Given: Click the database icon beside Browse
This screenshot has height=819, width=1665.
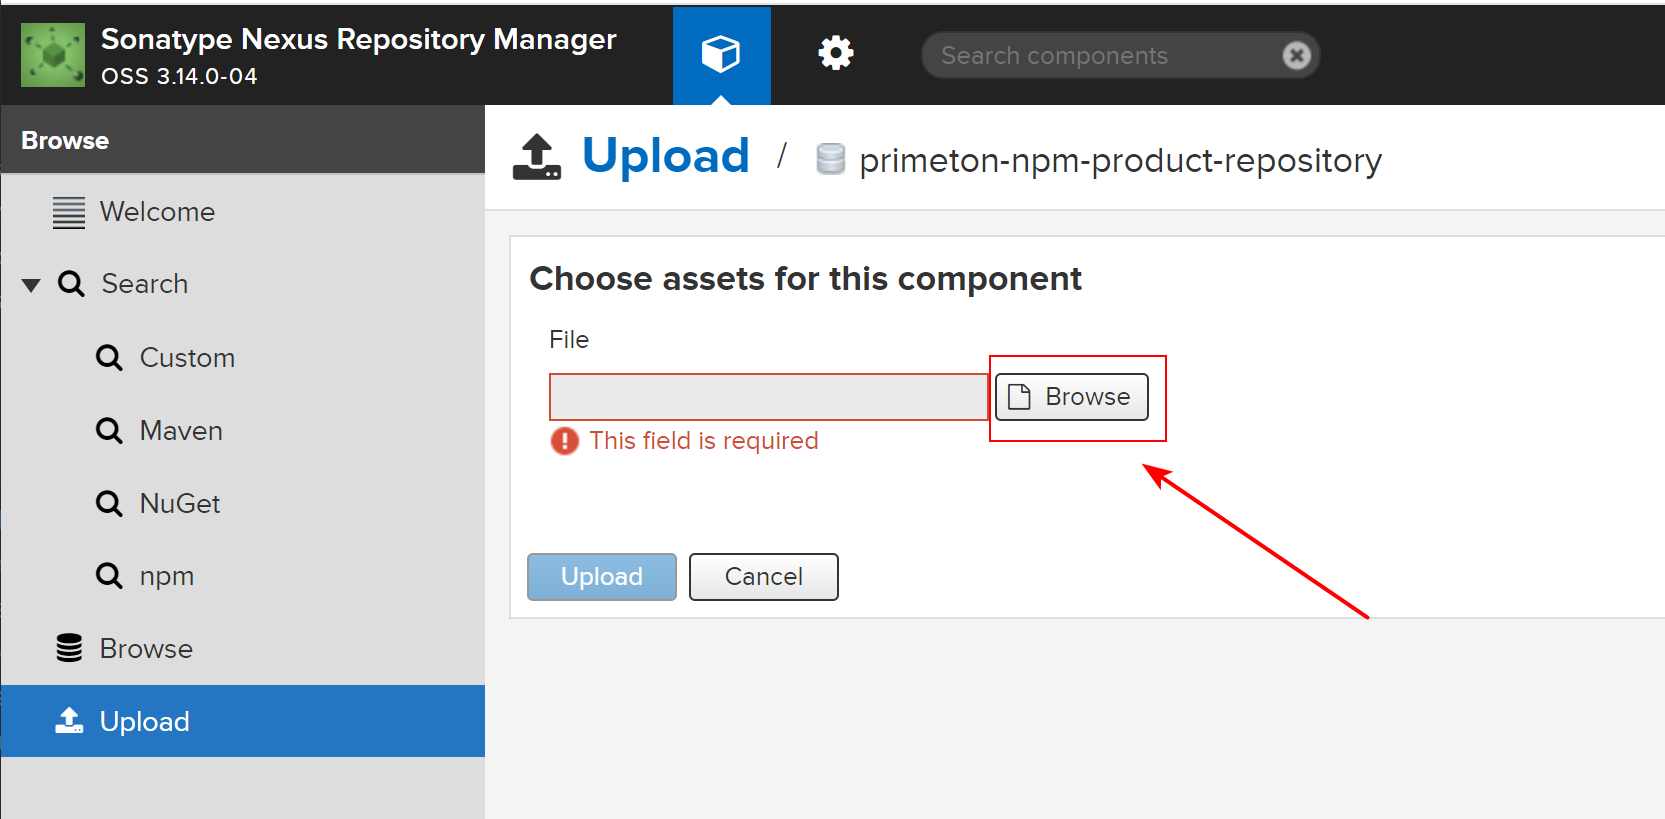Looking at the screenshot, I should click(69, 648).
